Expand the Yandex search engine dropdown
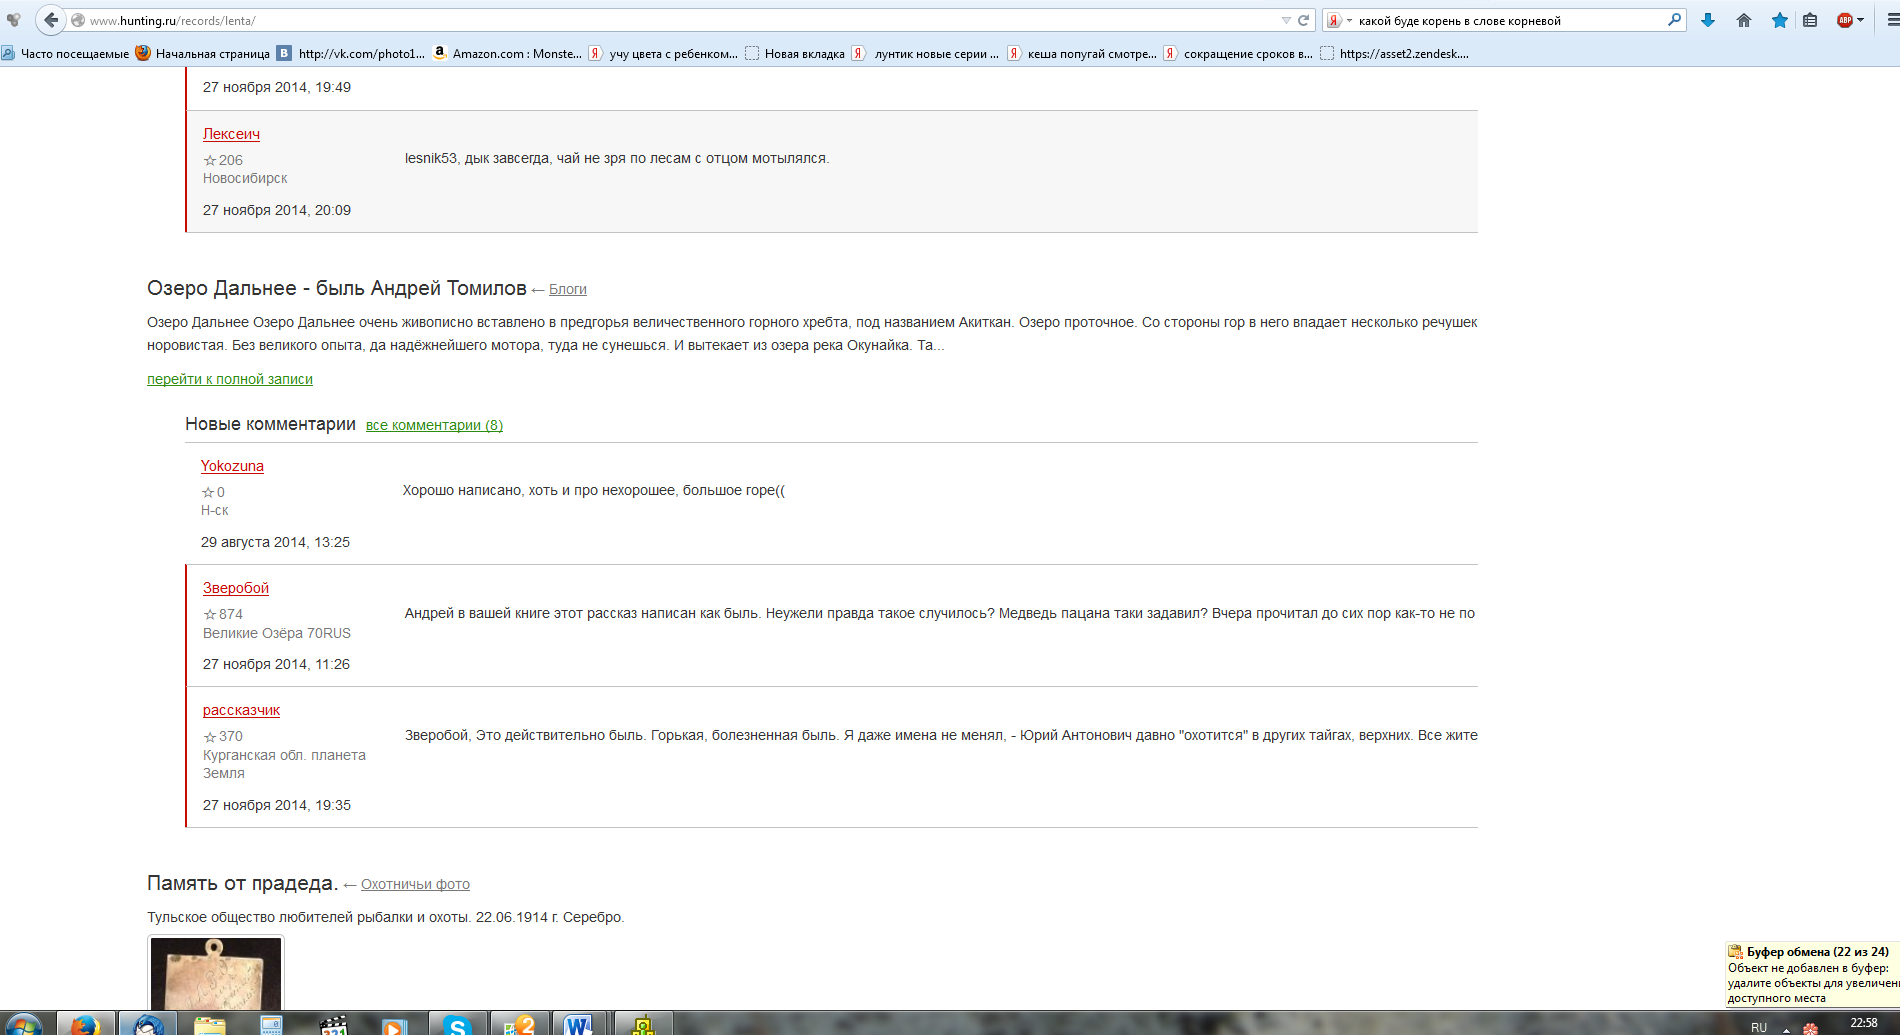1900x1035 pixels. (1339, 20)
